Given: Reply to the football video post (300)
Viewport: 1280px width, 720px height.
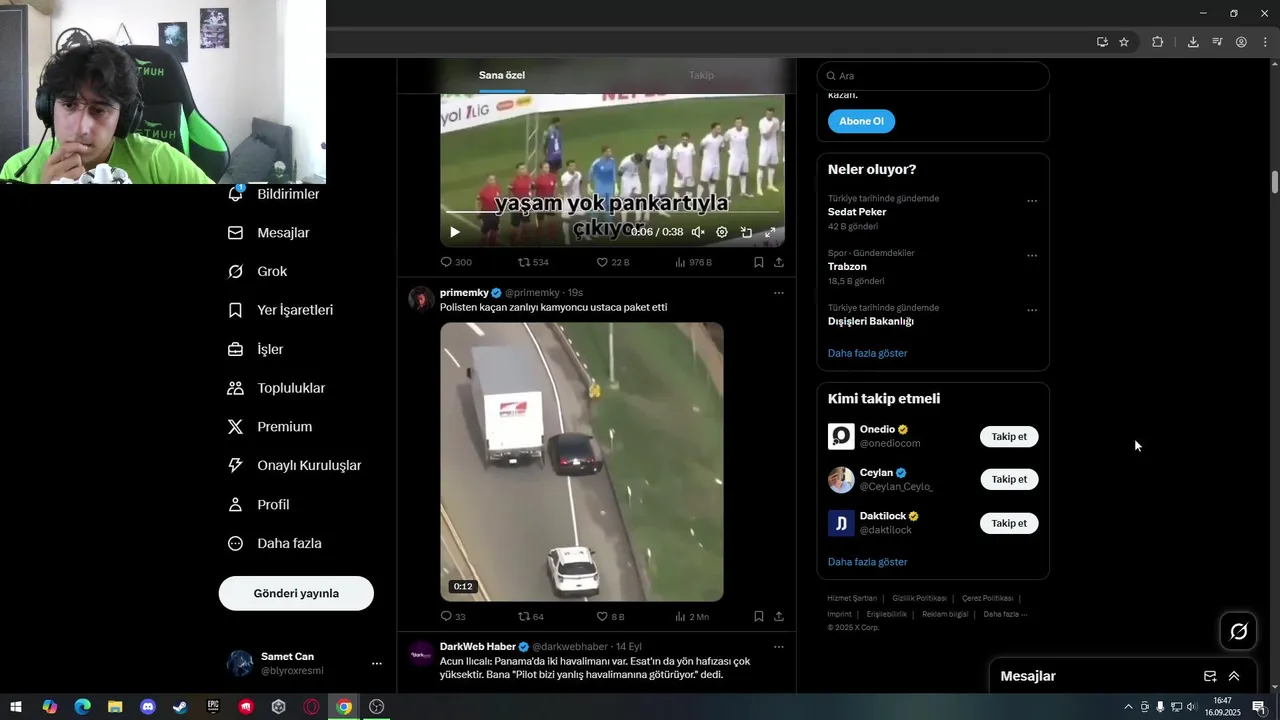Looking at the screenshot, I should coord(456,262).
